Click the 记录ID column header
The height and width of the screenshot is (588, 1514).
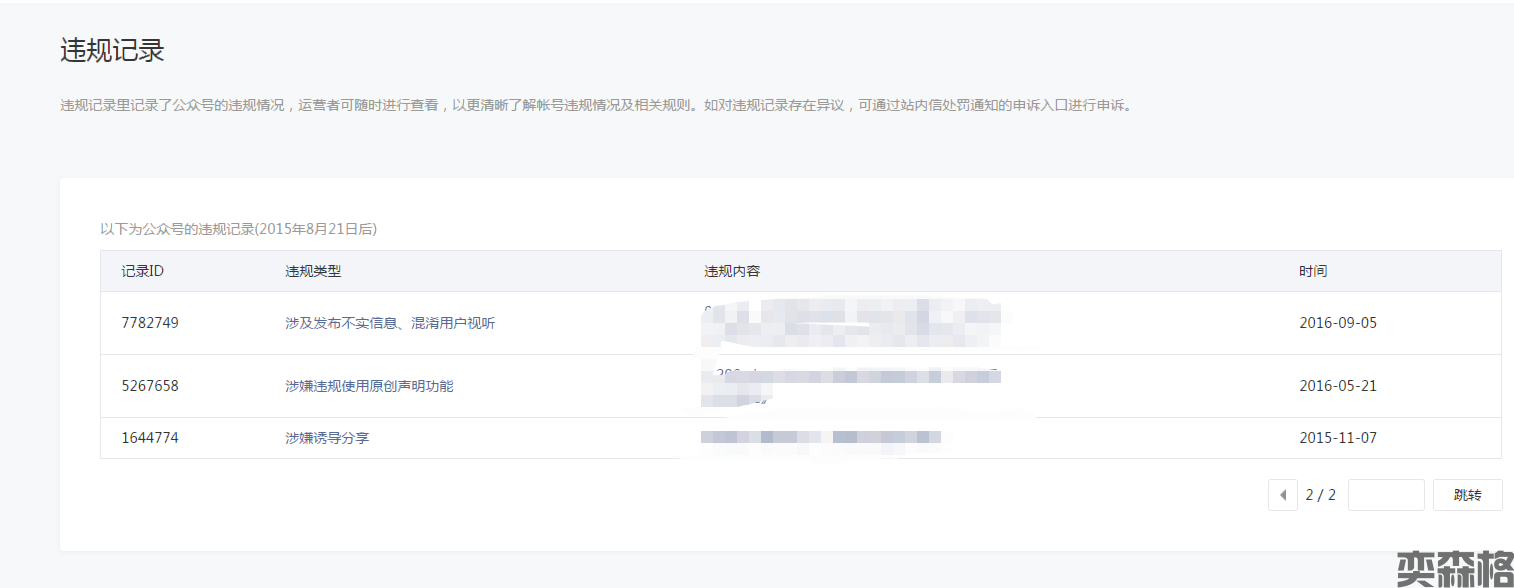click(x=143, y=271)
